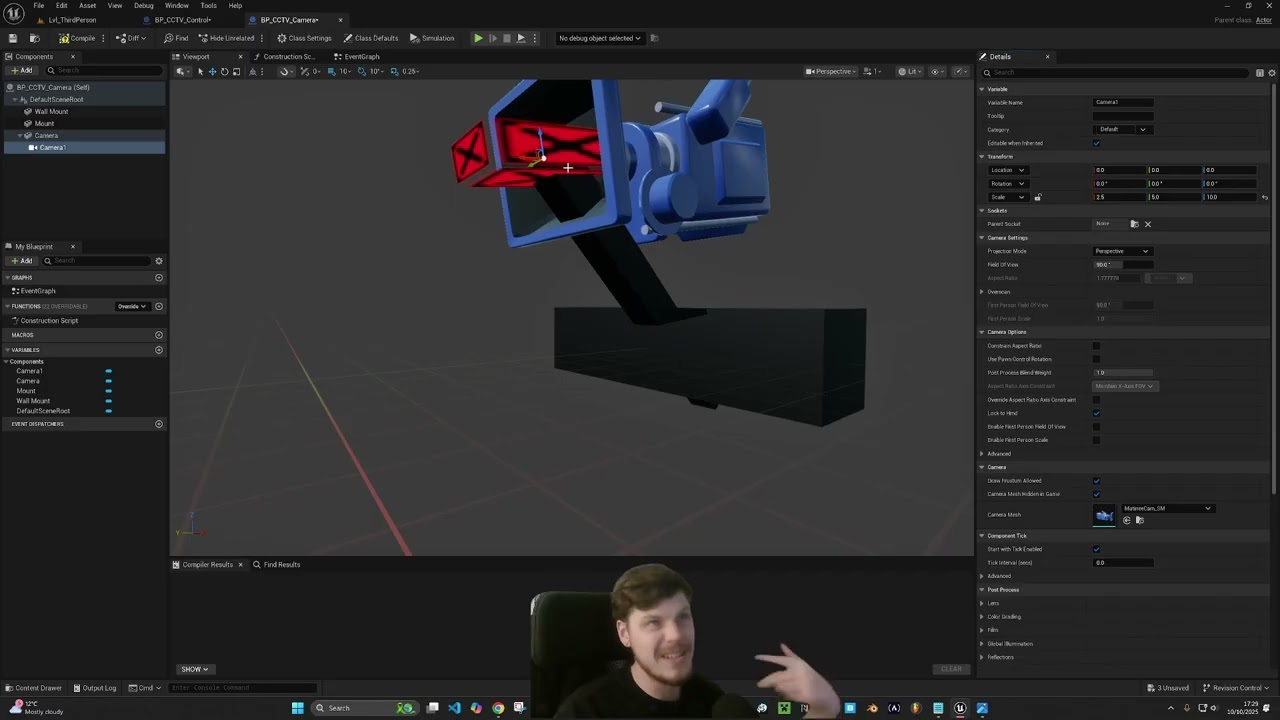Start Simulation mode
This screenshot has width=1280, height=720.
point(432,38)
